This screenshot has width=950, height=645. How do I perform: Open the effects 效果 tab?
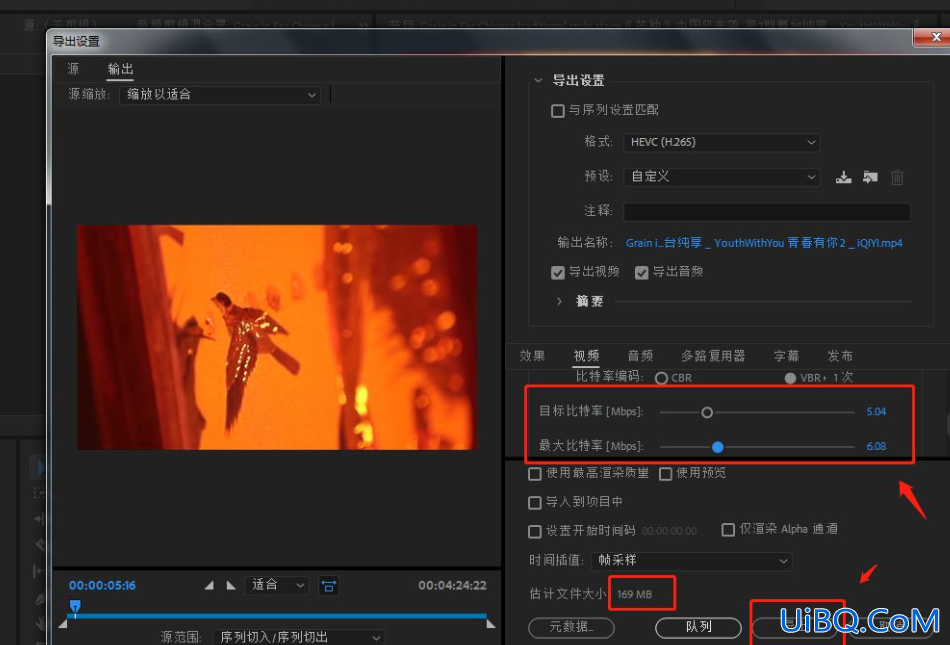532,356
